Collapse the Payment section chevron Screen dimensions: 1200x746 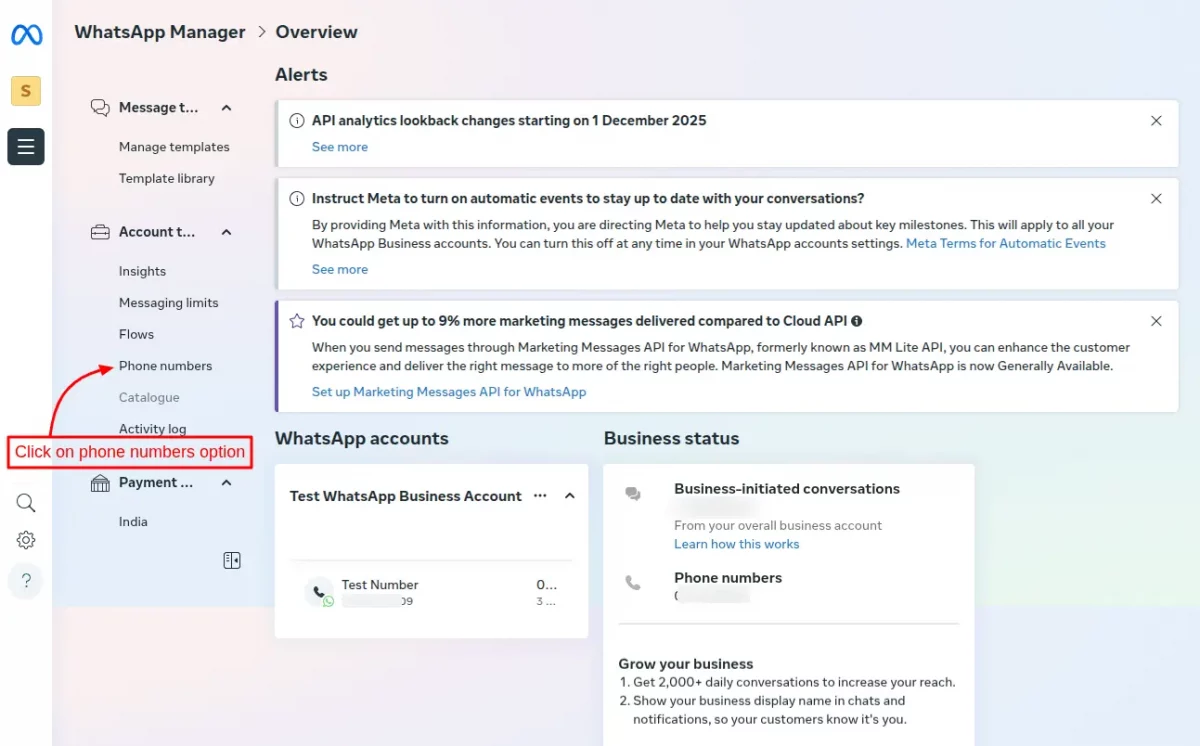click(x=227, y=483)
